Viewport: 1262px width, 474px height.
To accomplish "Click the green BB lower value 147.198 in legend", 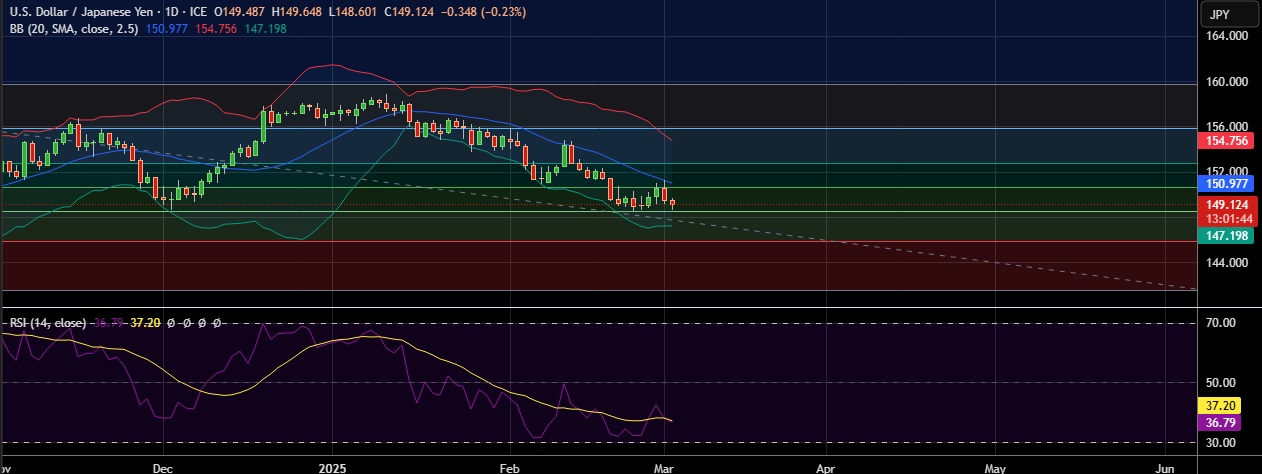I will click(265, 28).
